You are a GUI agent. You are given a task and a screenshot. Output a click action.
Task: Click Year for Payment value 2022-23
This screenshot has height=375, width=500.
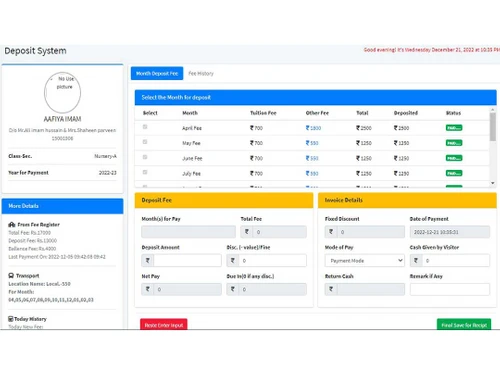click(x=108, y=173)
